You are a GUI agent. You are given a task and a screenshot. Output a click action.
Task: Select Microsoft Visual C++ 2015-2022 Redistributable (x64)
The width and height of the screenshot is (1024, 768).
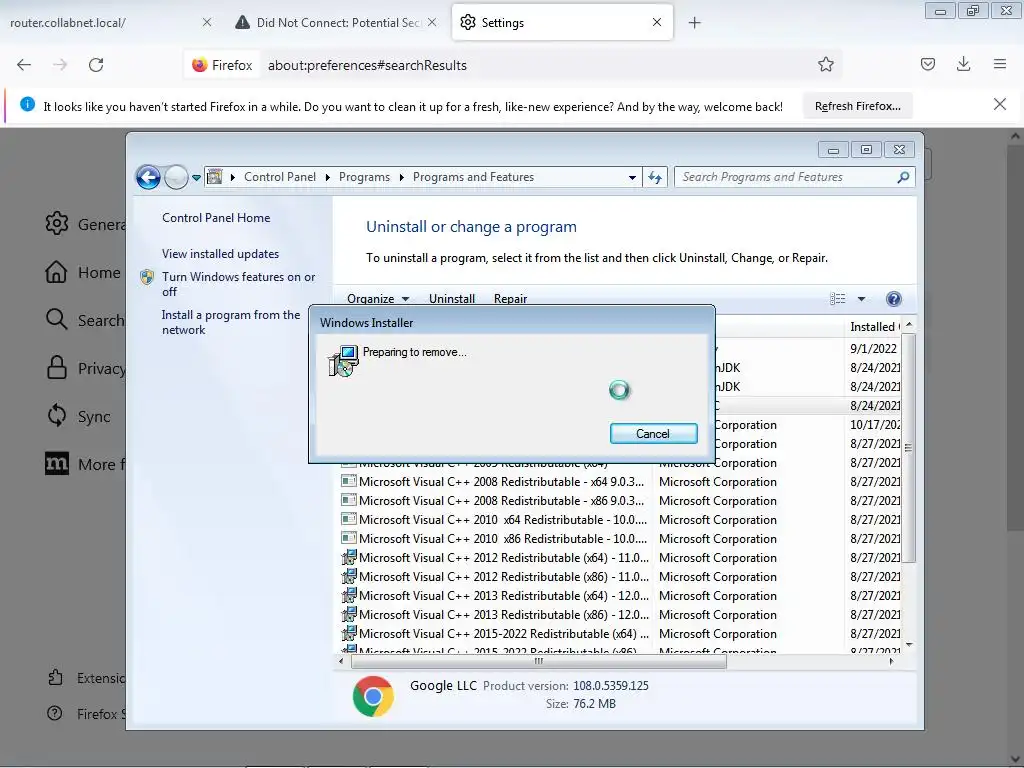pos(501,633)
